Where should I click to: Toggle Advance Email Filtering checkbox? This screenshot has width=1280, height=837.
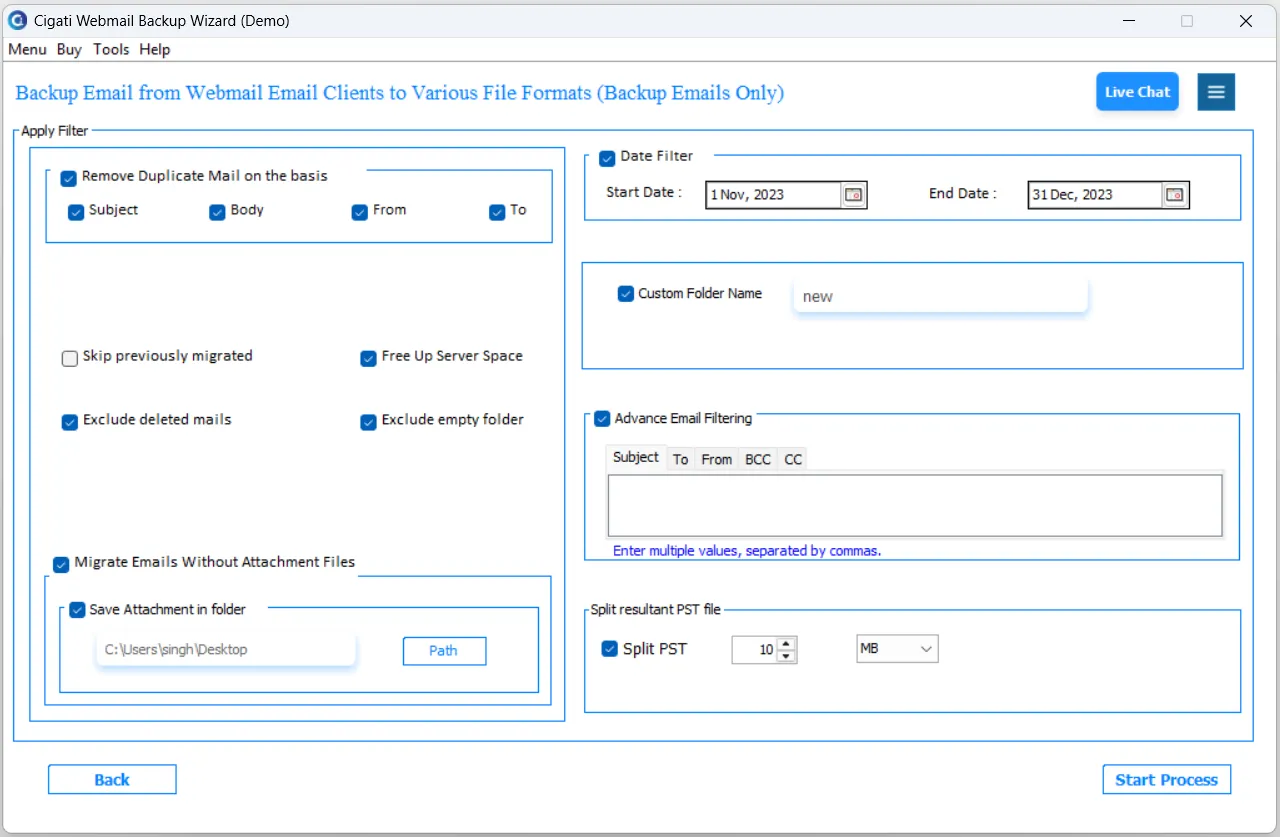[602, 419]
